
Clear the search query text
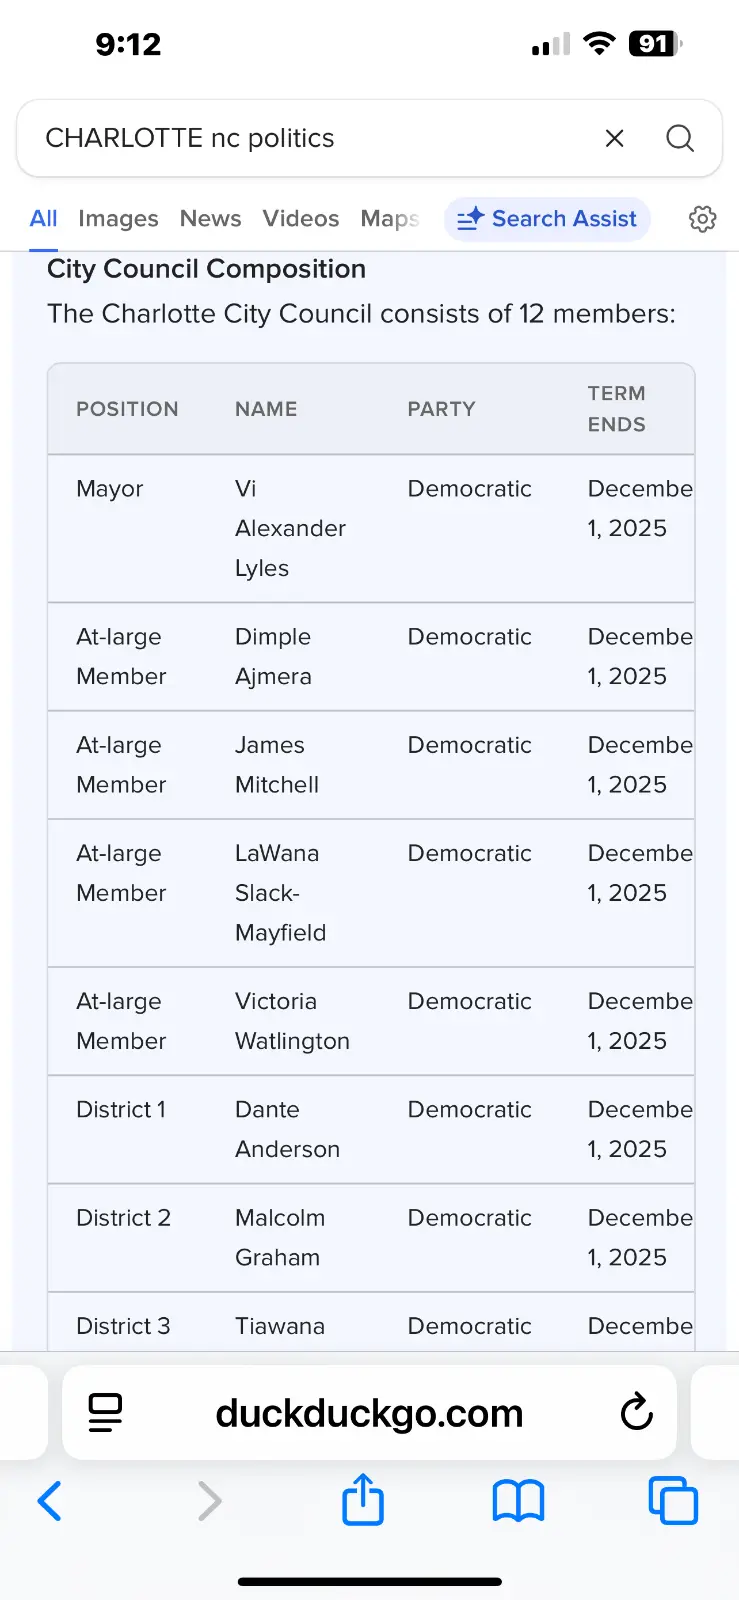614,138
